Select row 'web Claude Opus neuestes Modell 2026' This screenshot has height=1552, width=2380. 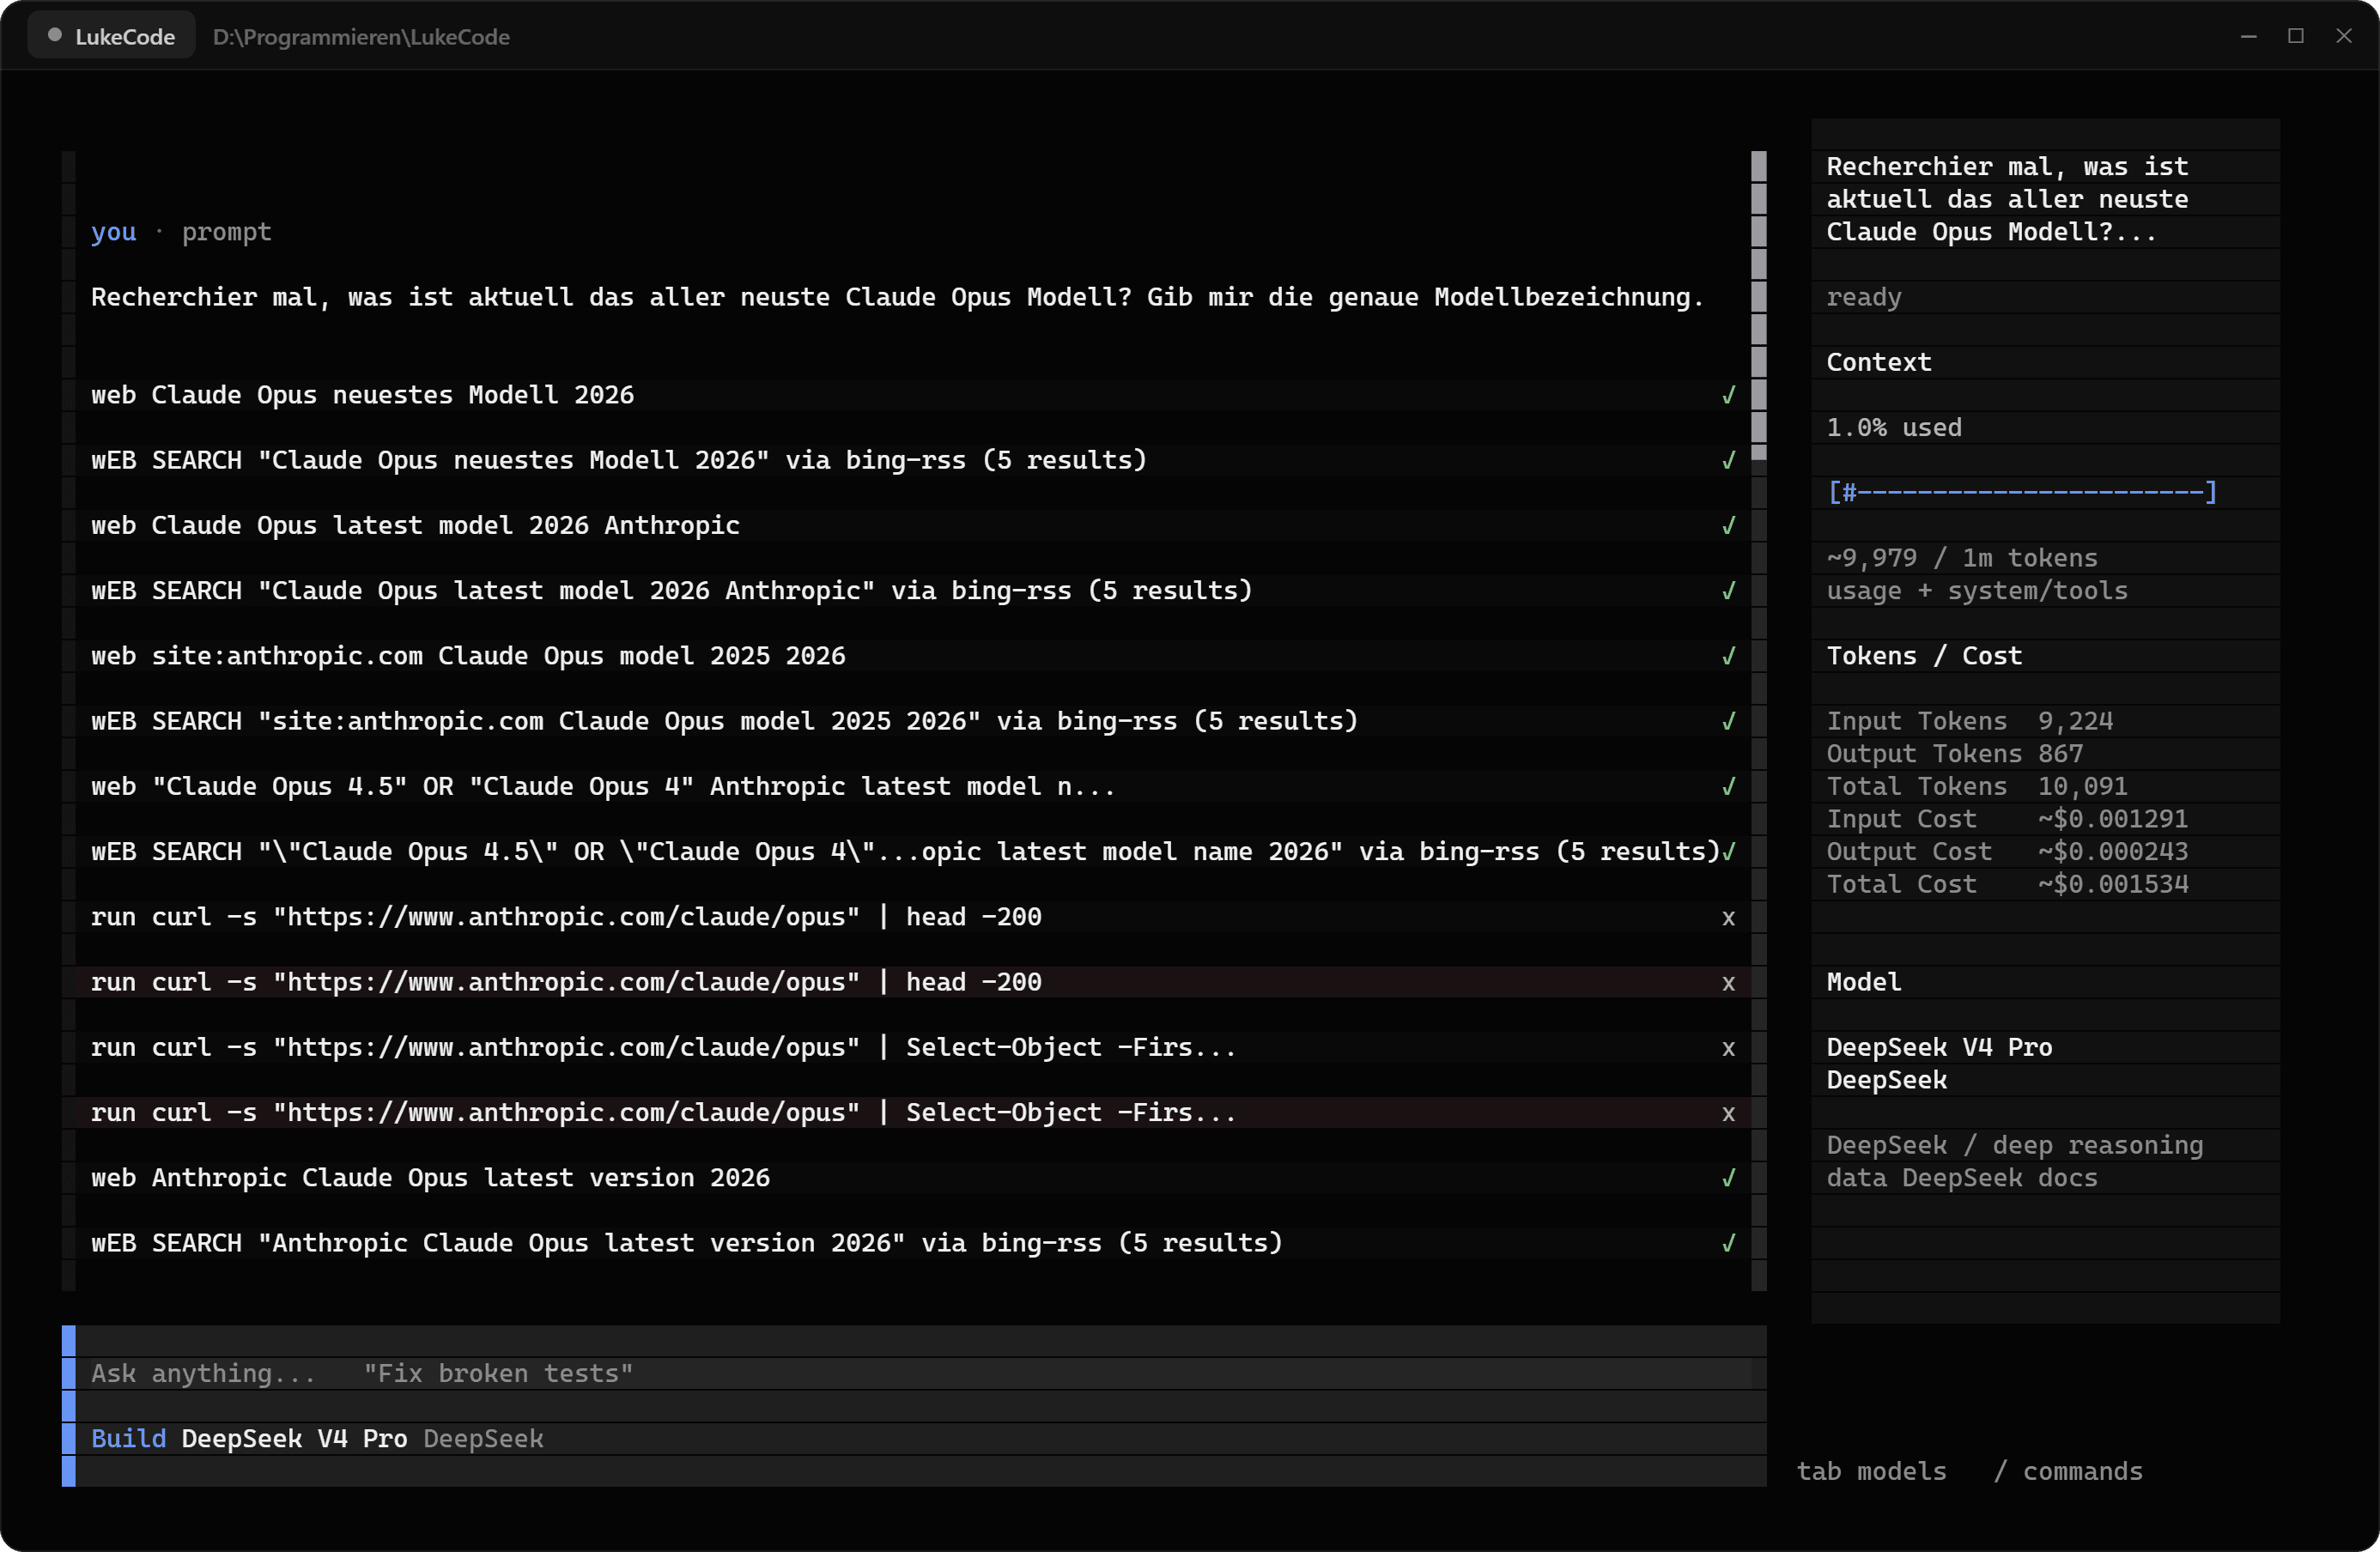[912, 395]
